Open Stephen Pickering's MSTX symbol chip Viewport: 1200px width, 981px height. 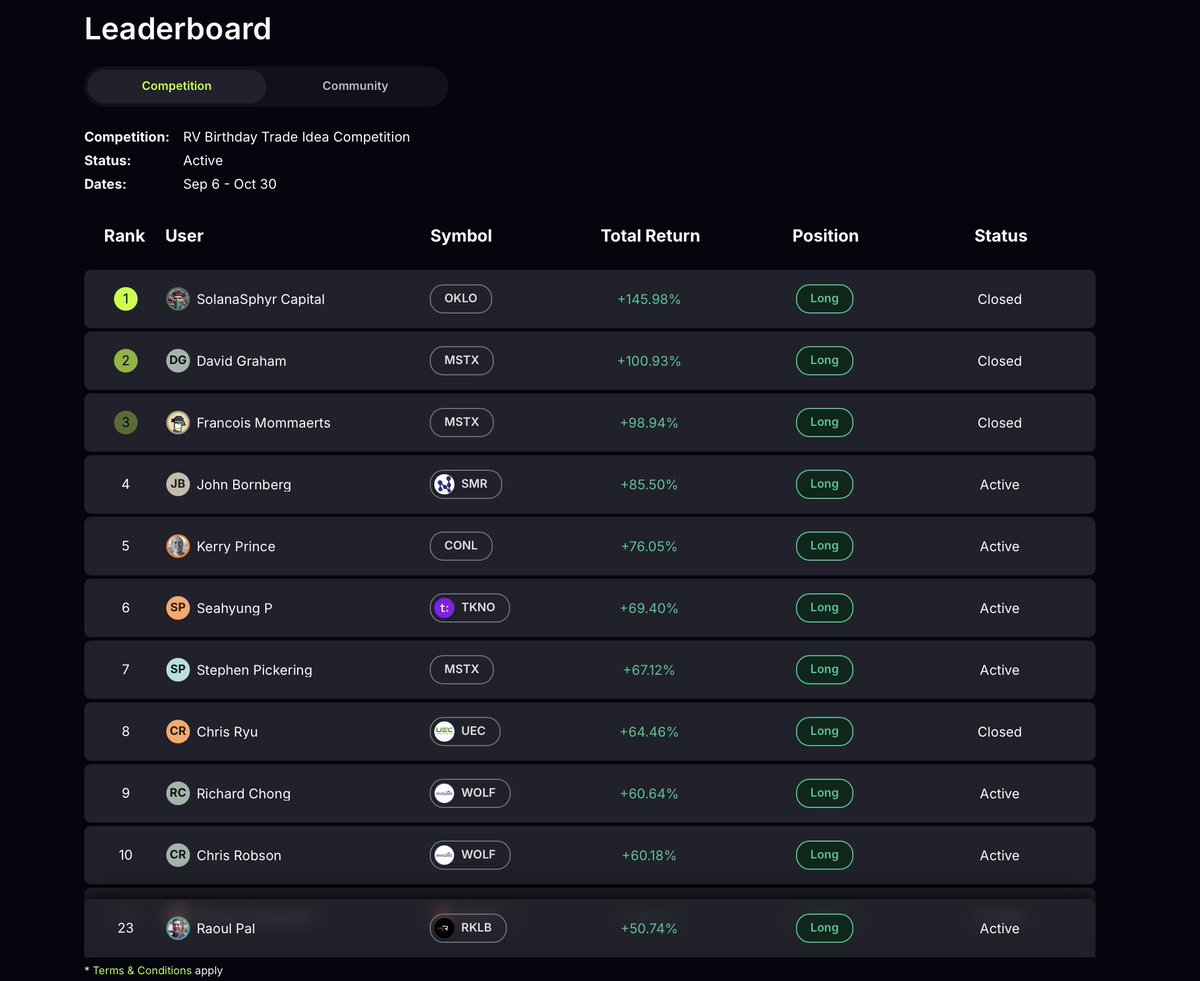tap(462, 670)
